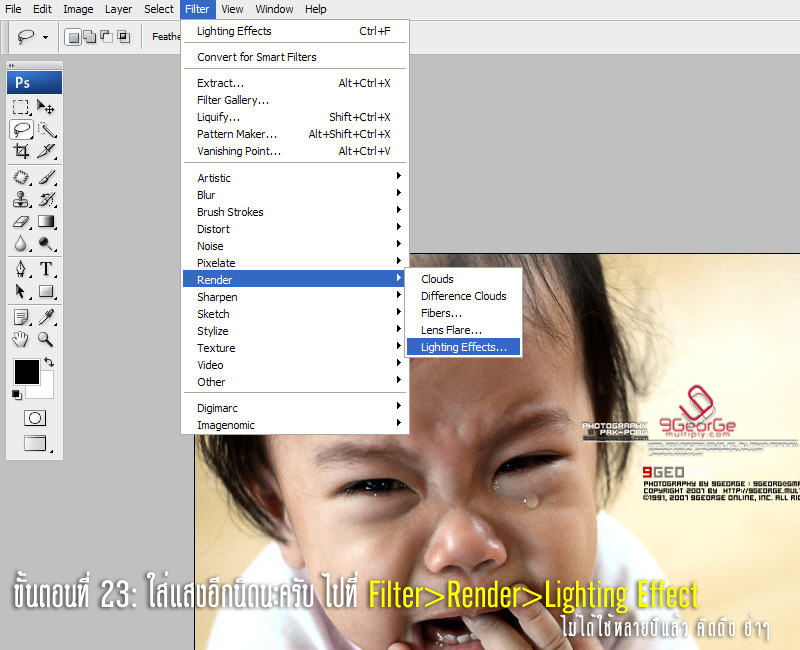Select the Type tool

pyautogui.click(x=46, y=268)
